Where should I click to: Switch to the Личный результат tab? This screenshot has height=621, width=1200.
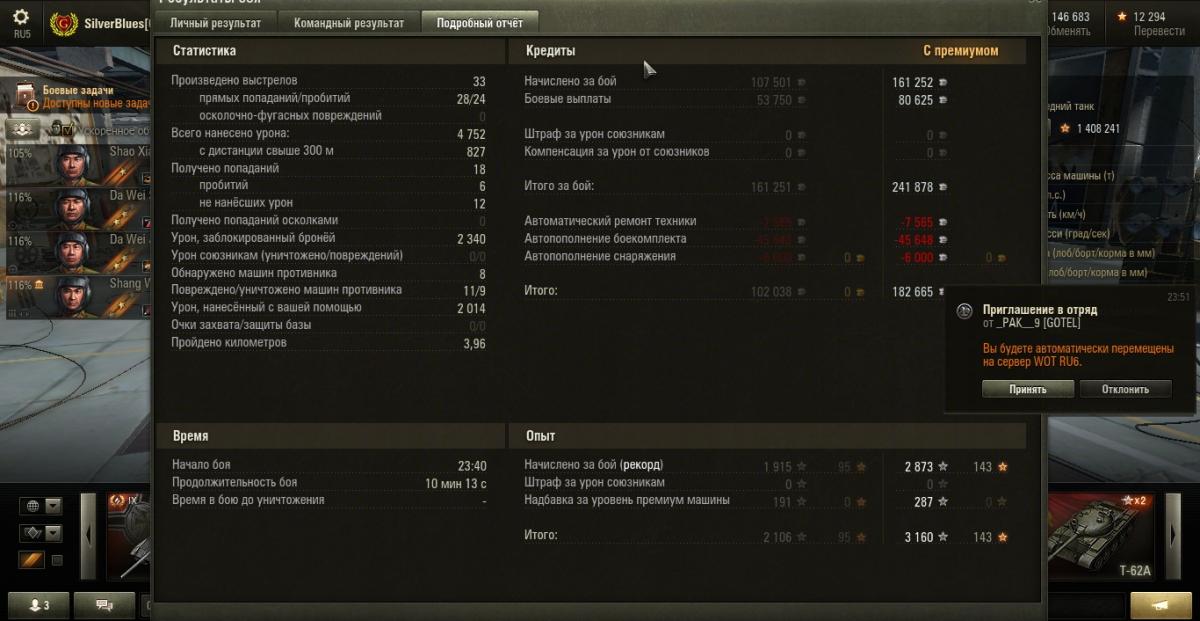[215, 22]
